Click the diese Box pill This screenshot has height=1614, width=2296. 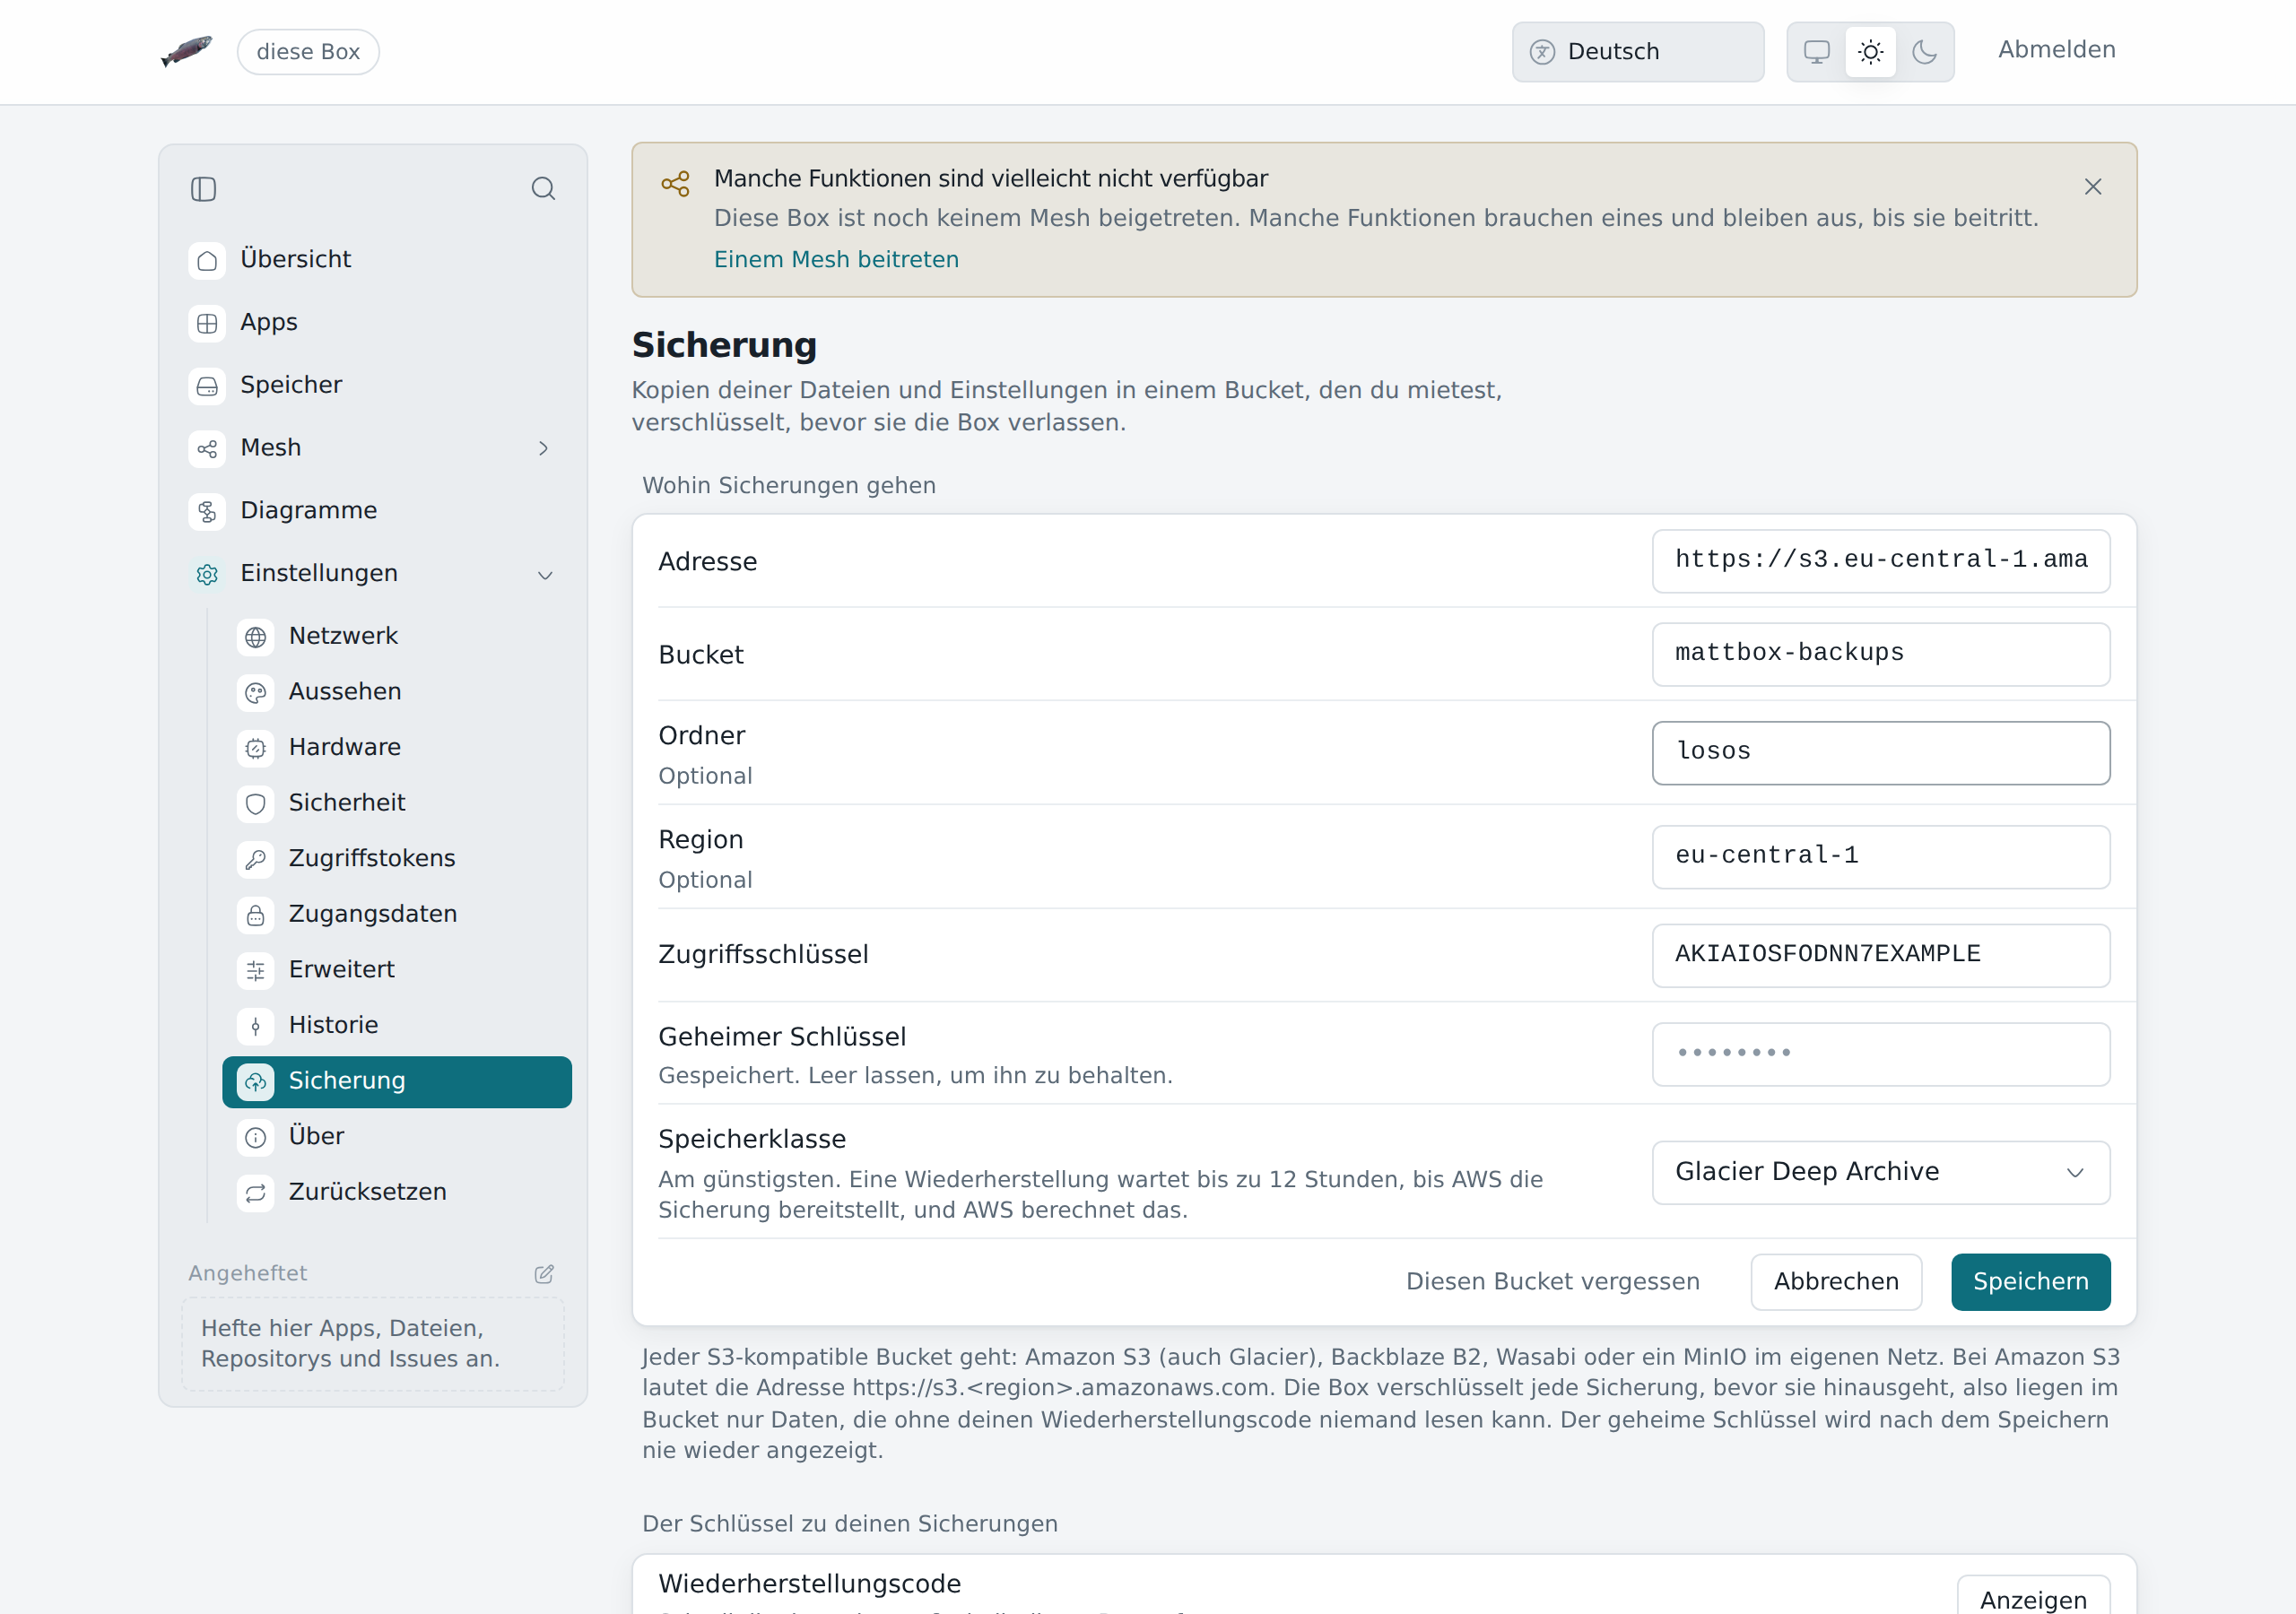click(x=308, y=52)
